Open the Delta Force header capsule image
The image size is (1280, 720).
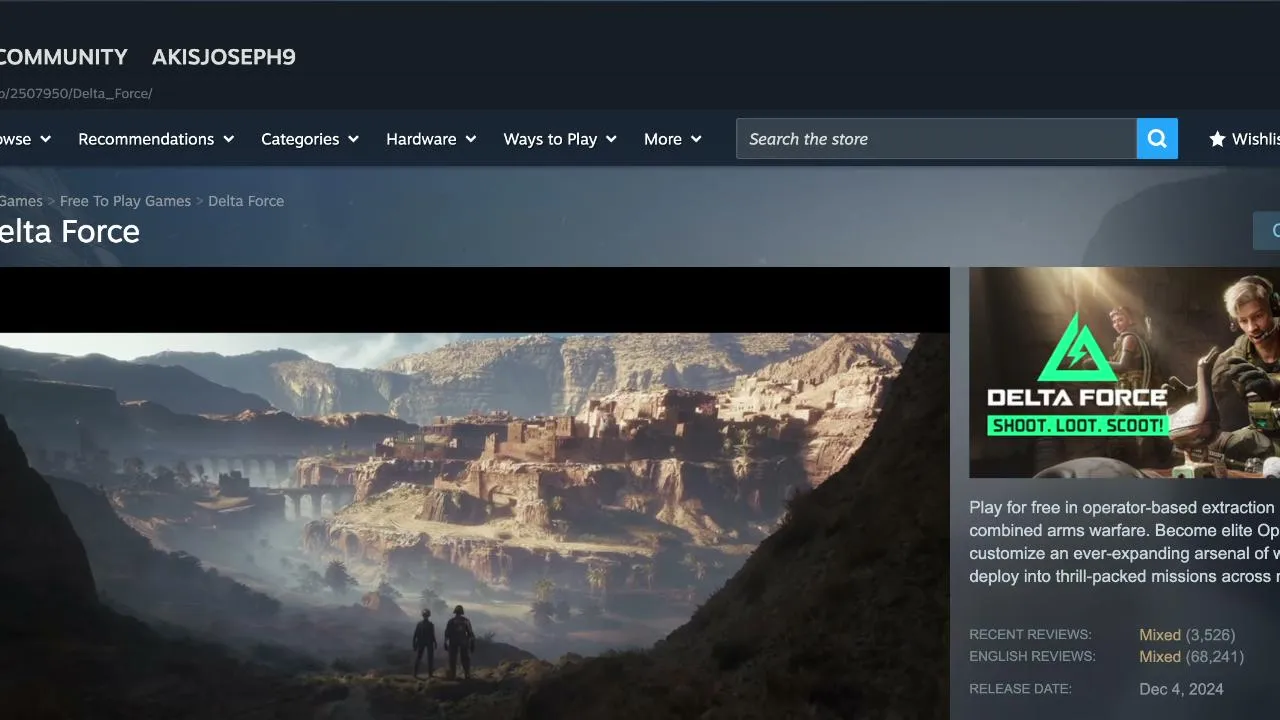click(x=1124, y=372)
